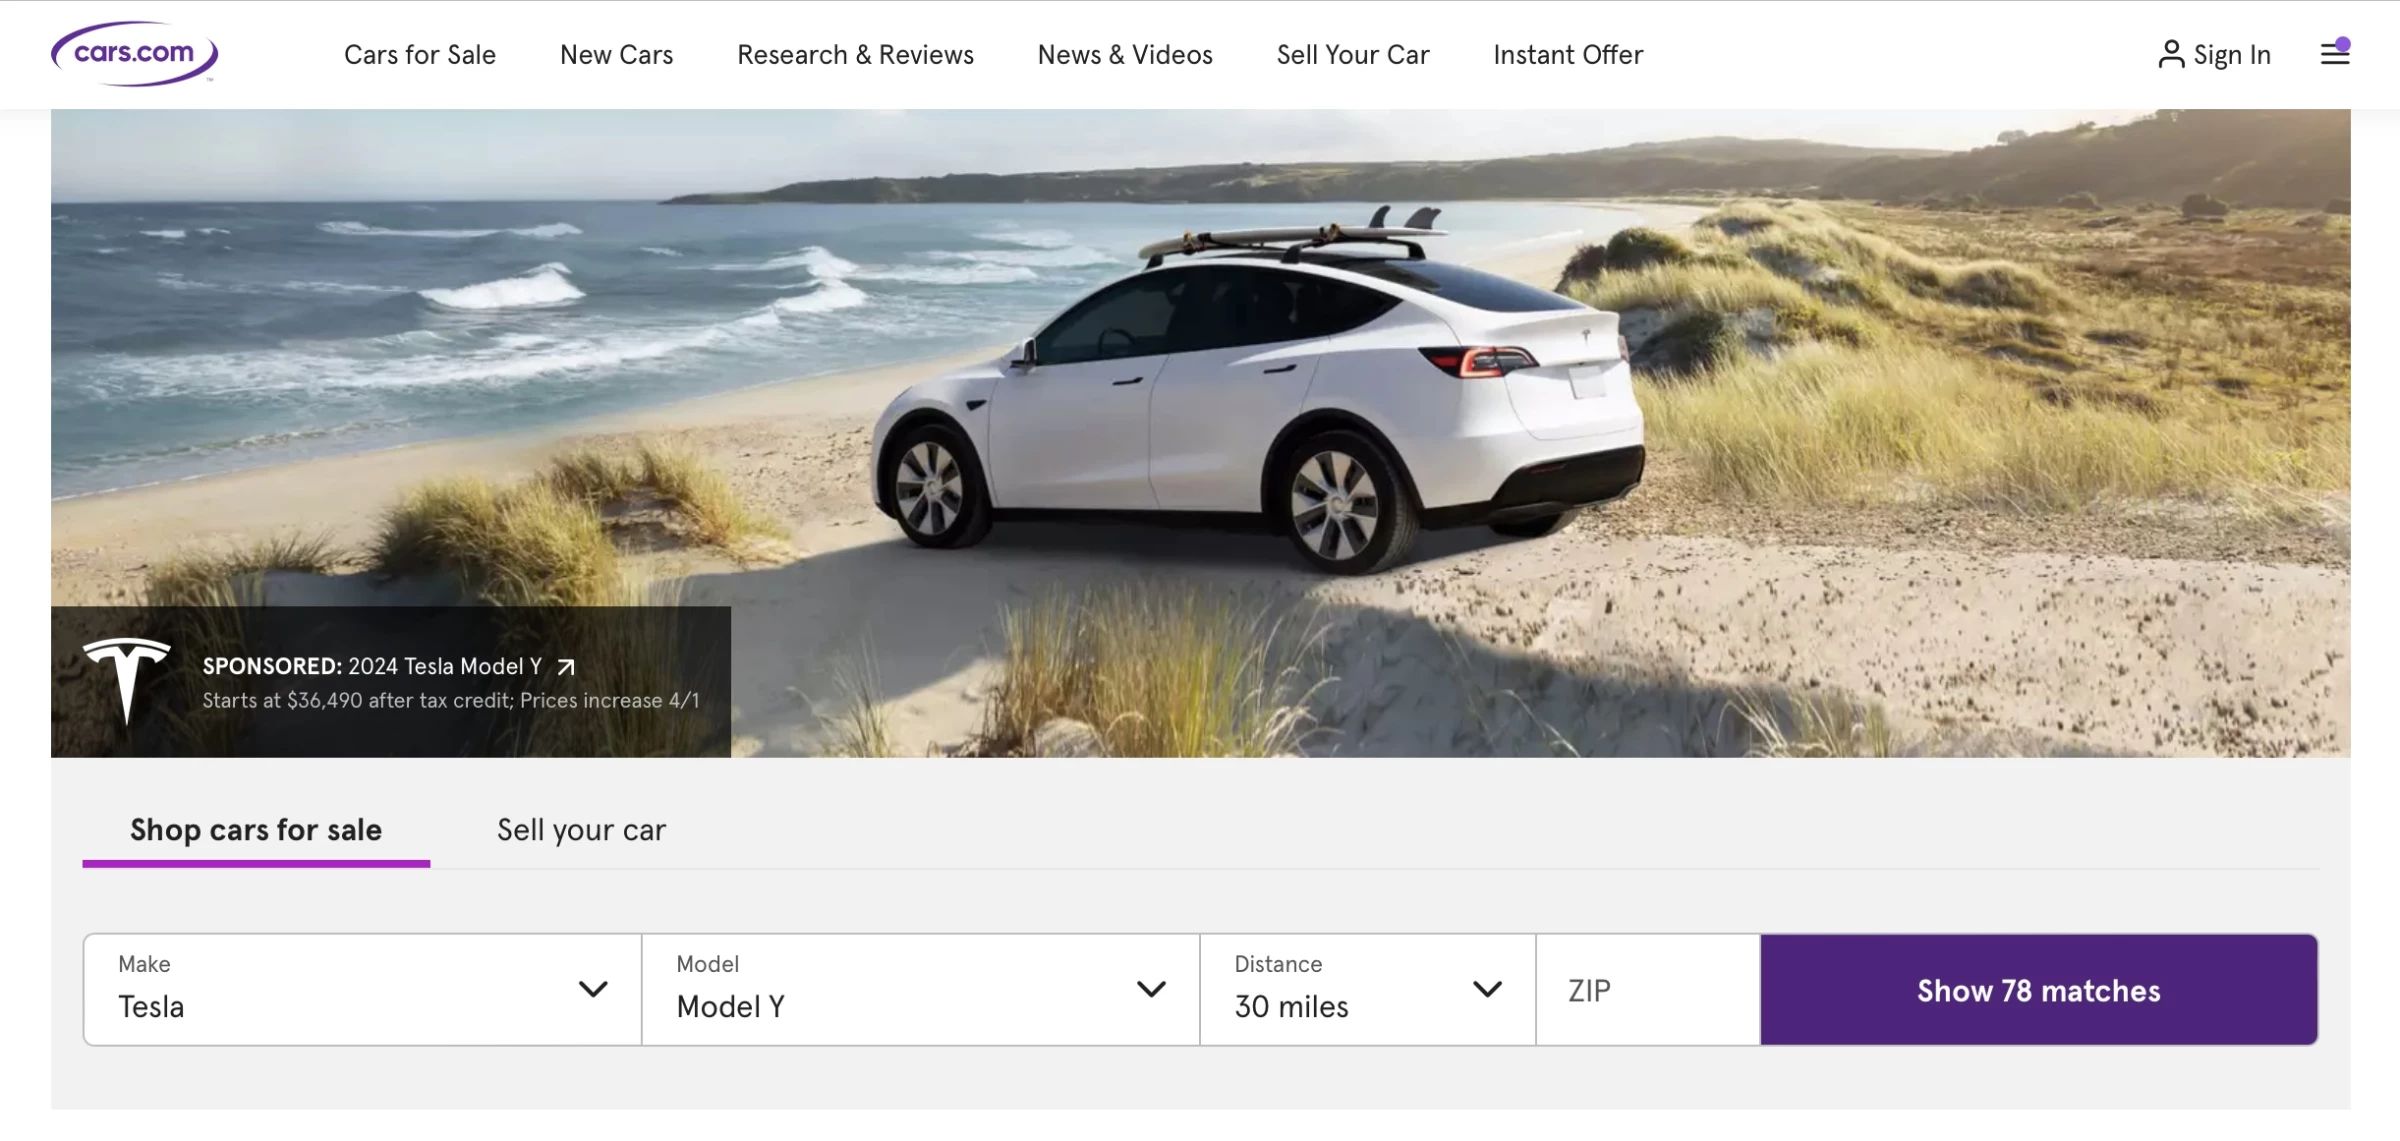Open New Cars menu
The image size is (2400, 1141).
[x=616, y=55]
